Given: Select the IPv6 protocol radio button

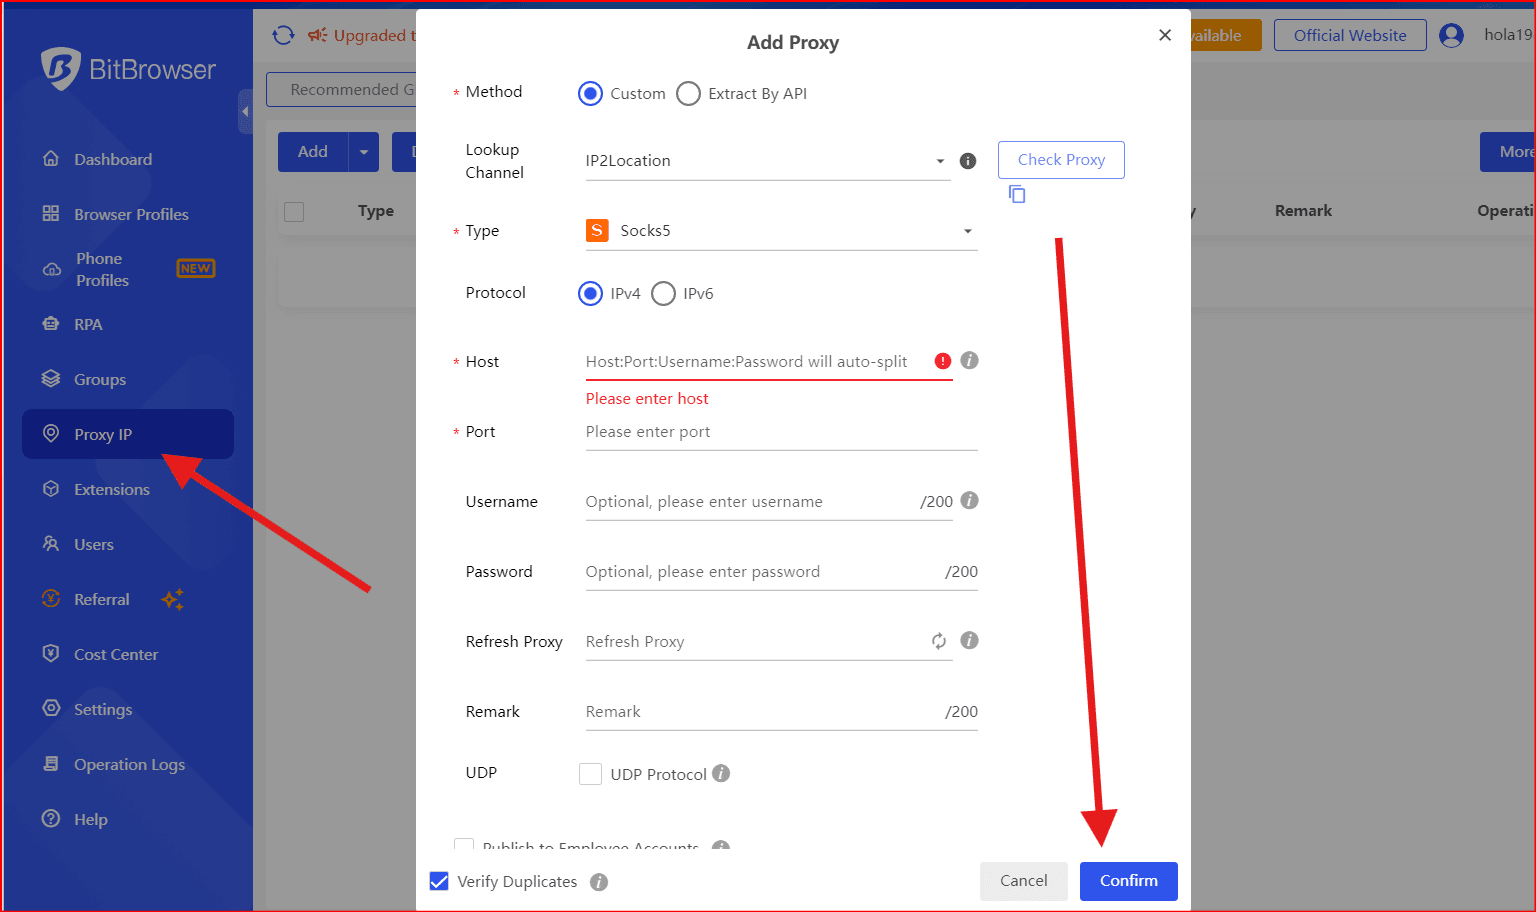Looking at the screenshot, I should pos(663,294).
